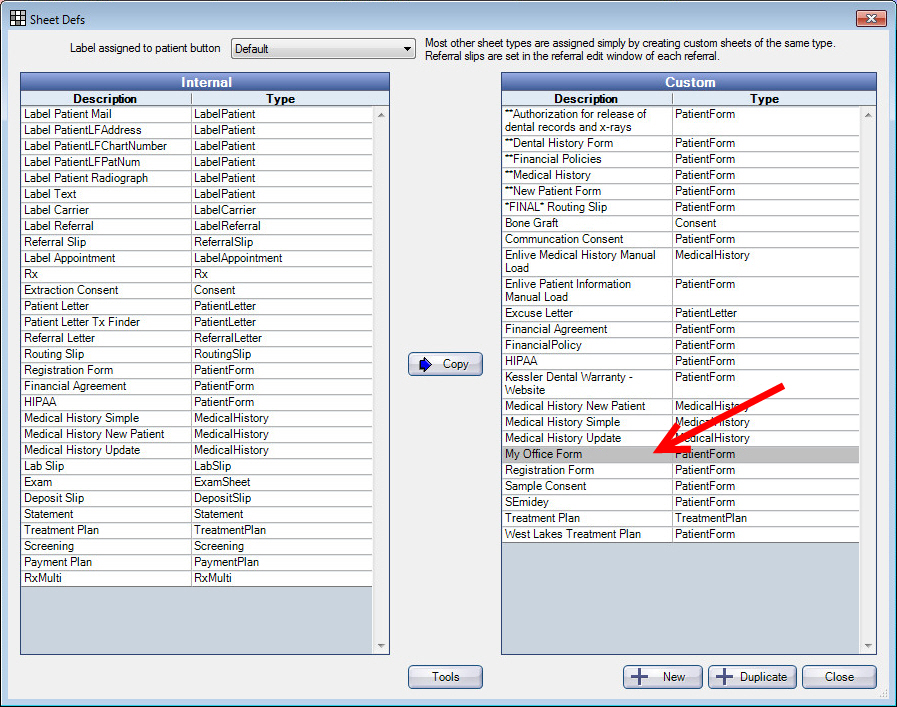Select Authorization for release custom sheet
The image size is (897, 707).
(x=680, y=121)
